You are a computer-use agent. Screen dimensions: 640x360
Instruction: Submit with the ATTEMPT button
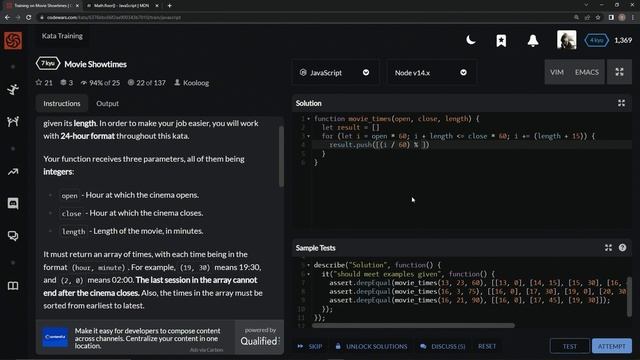coord(611,346)
